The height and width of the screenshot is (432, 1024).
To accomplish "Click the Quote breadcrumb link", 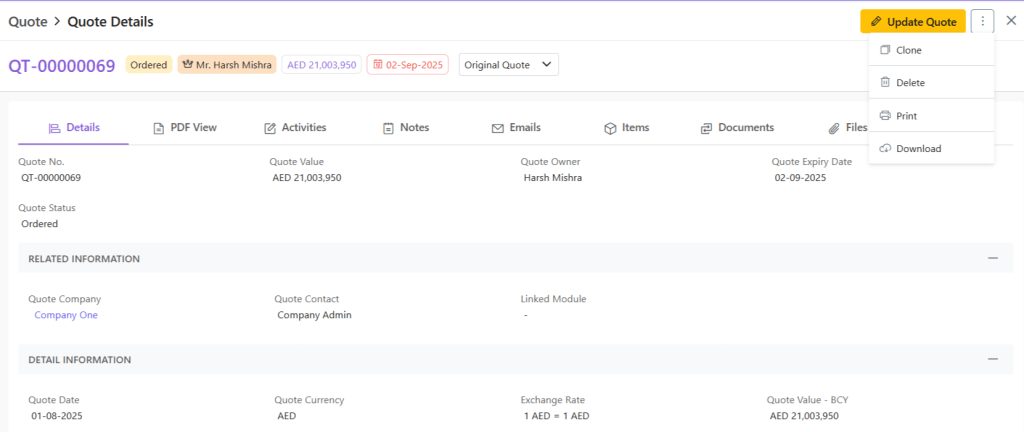I will coord(27,21).
